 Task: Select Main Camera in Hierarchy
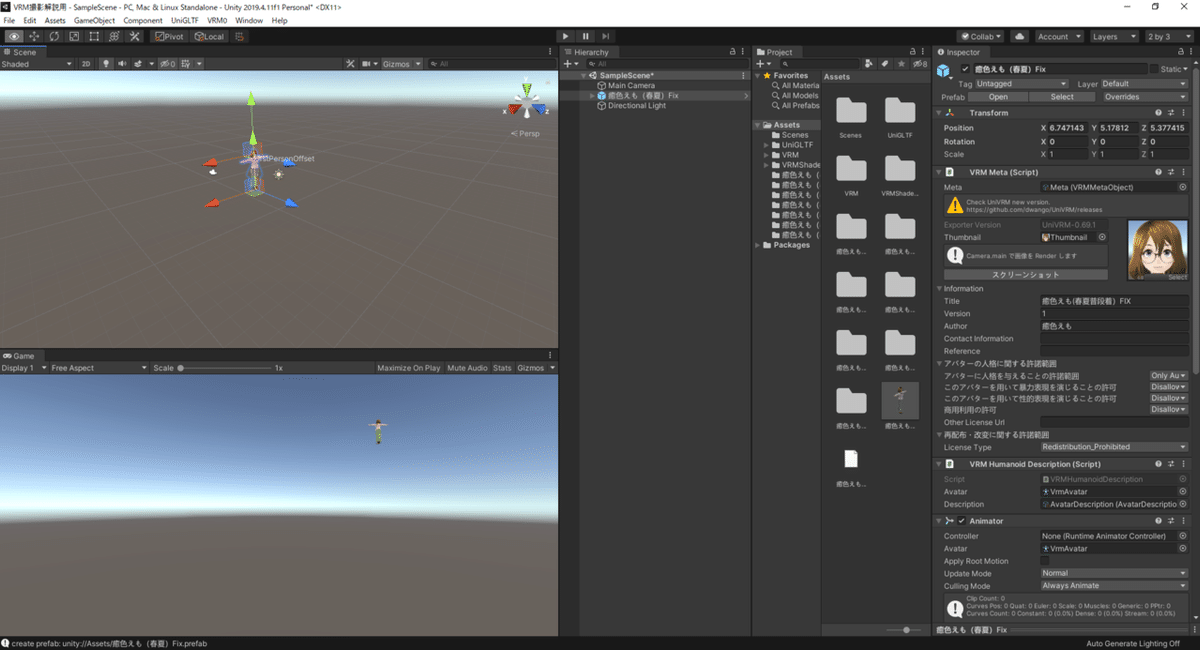(x=631, y=86)
